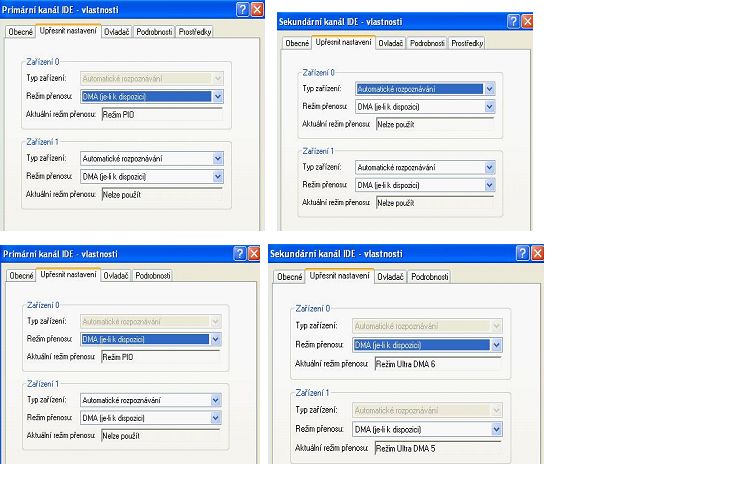Open Ovladač tab in lower Primární window
Image resolution: width=750 pixels, height=478 pixels.
[x=116, y=276]
